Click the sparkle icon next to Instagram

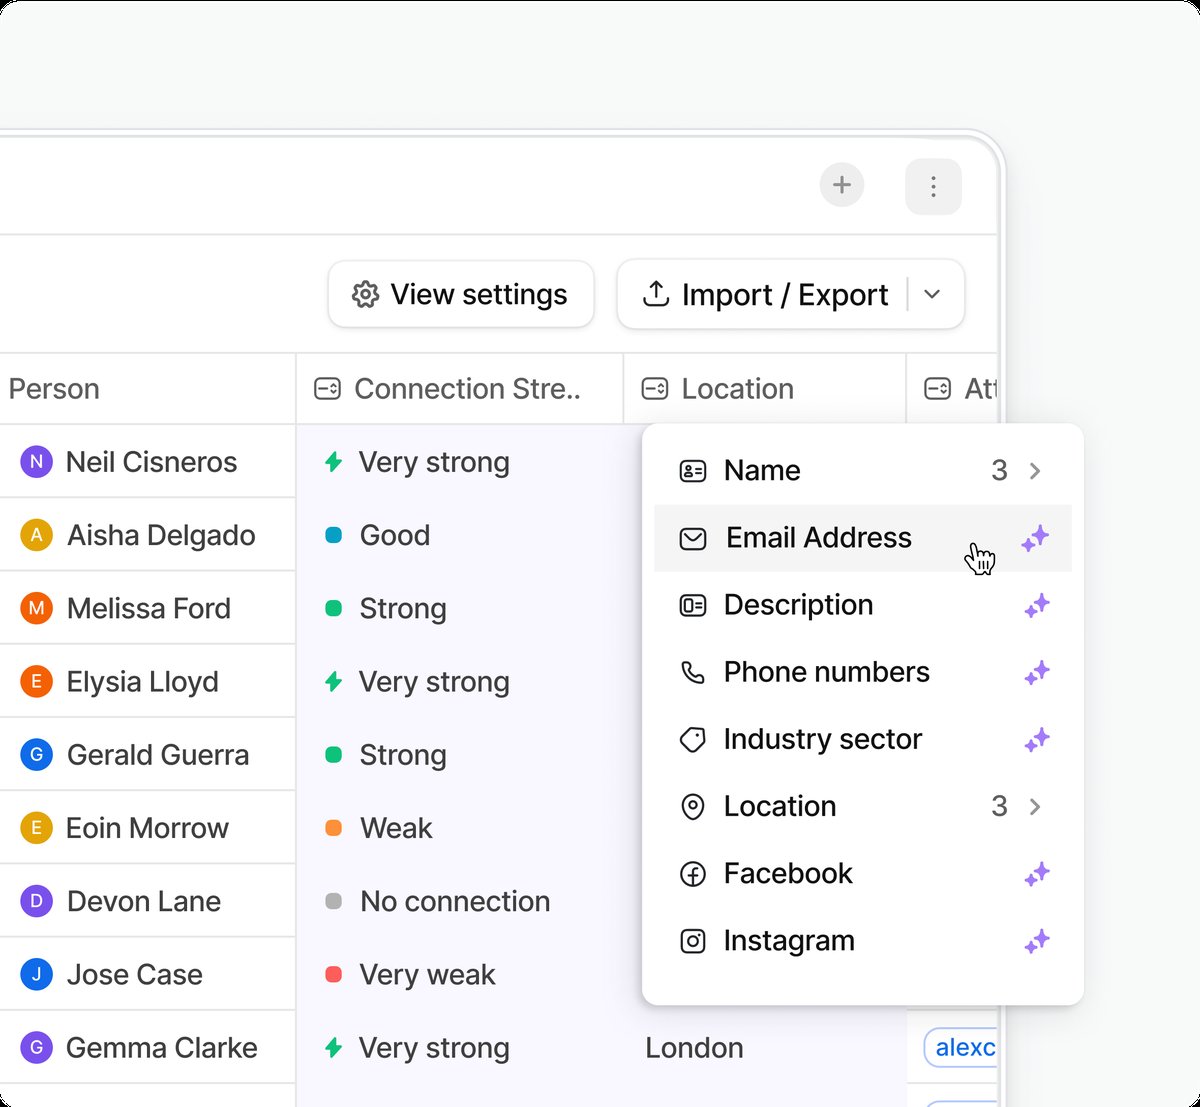(1036, 941)
